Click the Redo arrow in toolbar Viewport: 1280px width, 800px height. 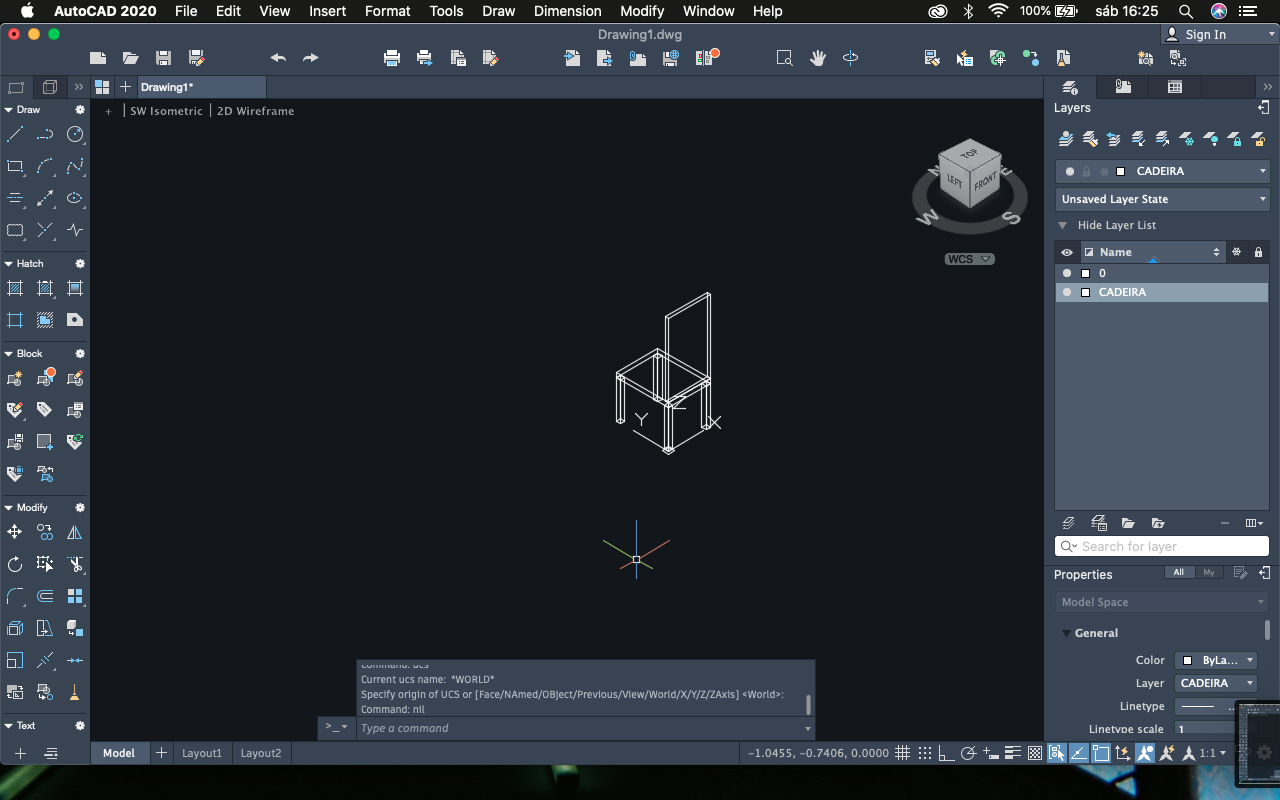pos(311,58)
